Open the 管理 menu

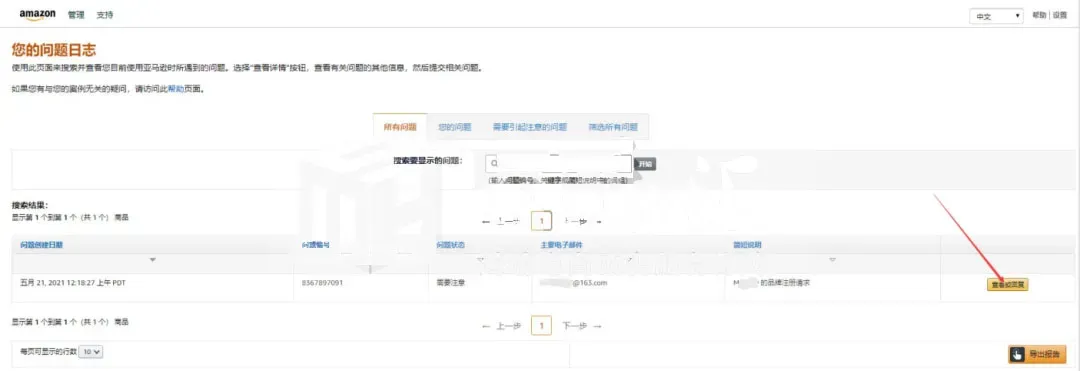76,15
